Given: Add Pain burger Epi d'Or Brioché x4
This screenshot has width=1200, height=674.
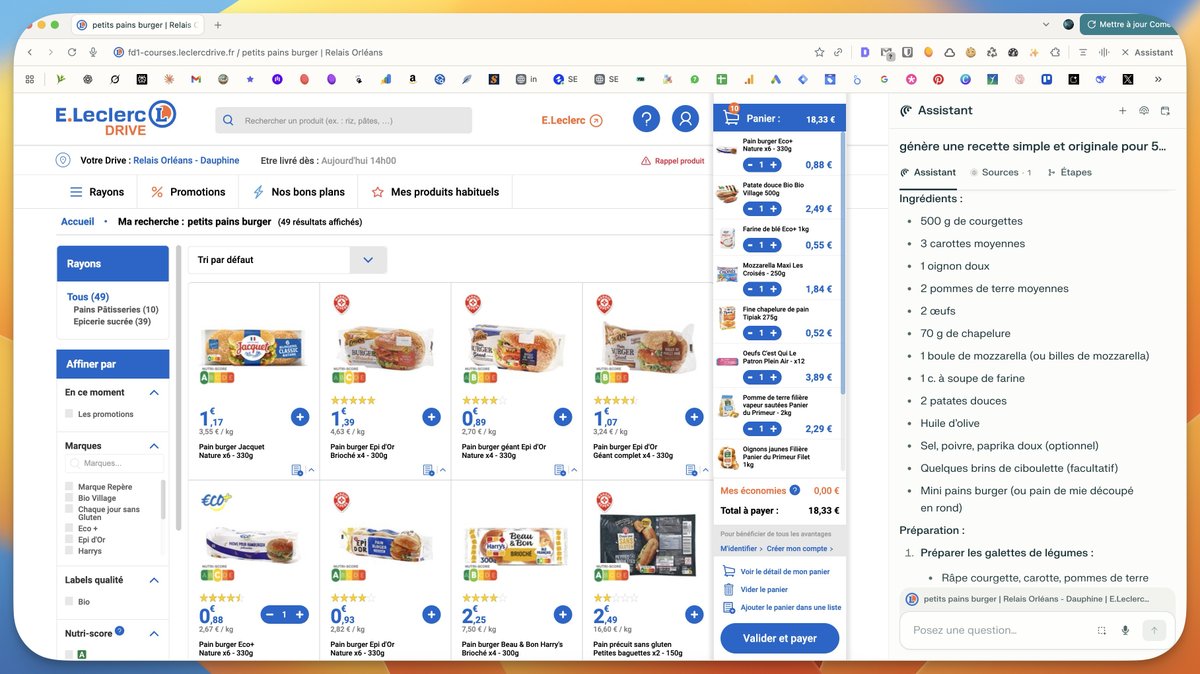Looking at the screenshot, I should click(x=431, y=417).
